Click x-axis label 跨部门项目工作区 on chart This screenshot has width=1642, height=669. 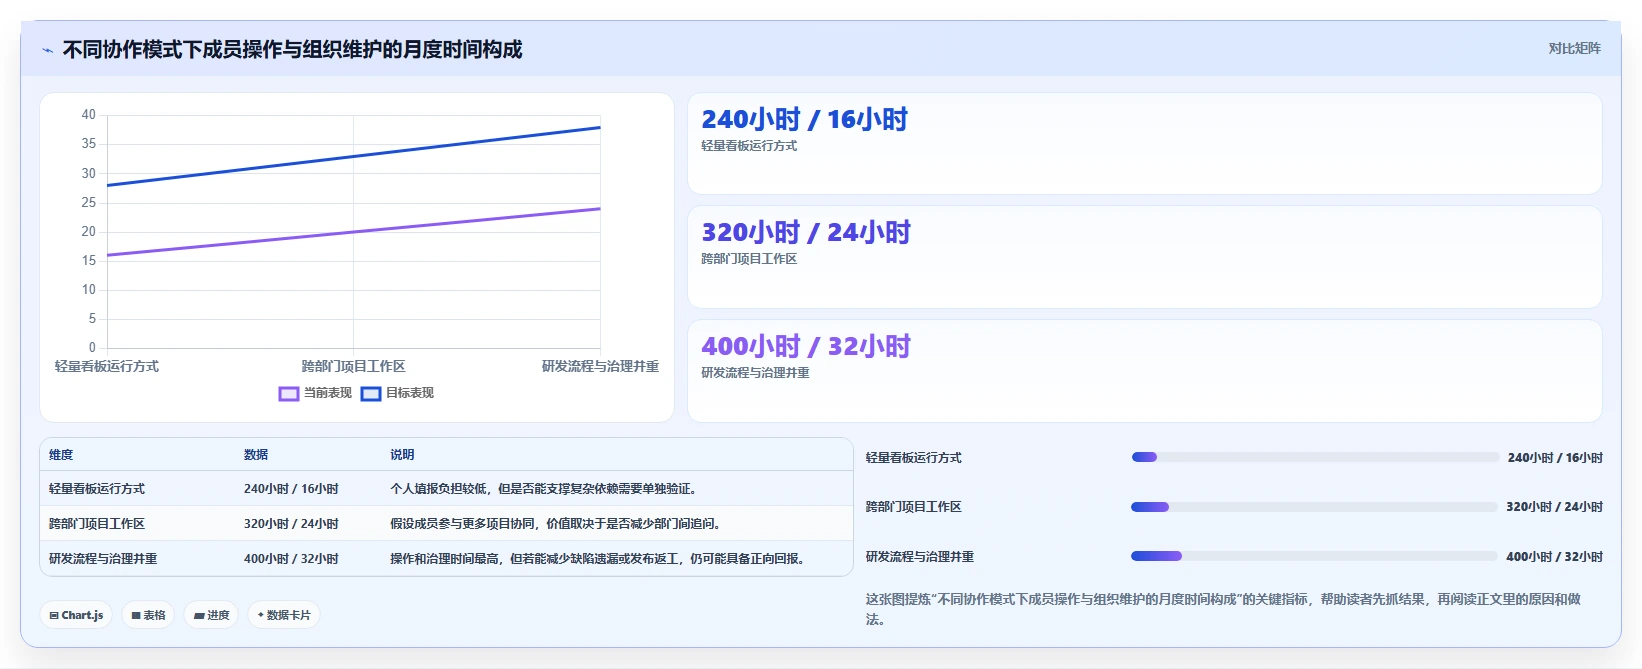coord(354,367)
